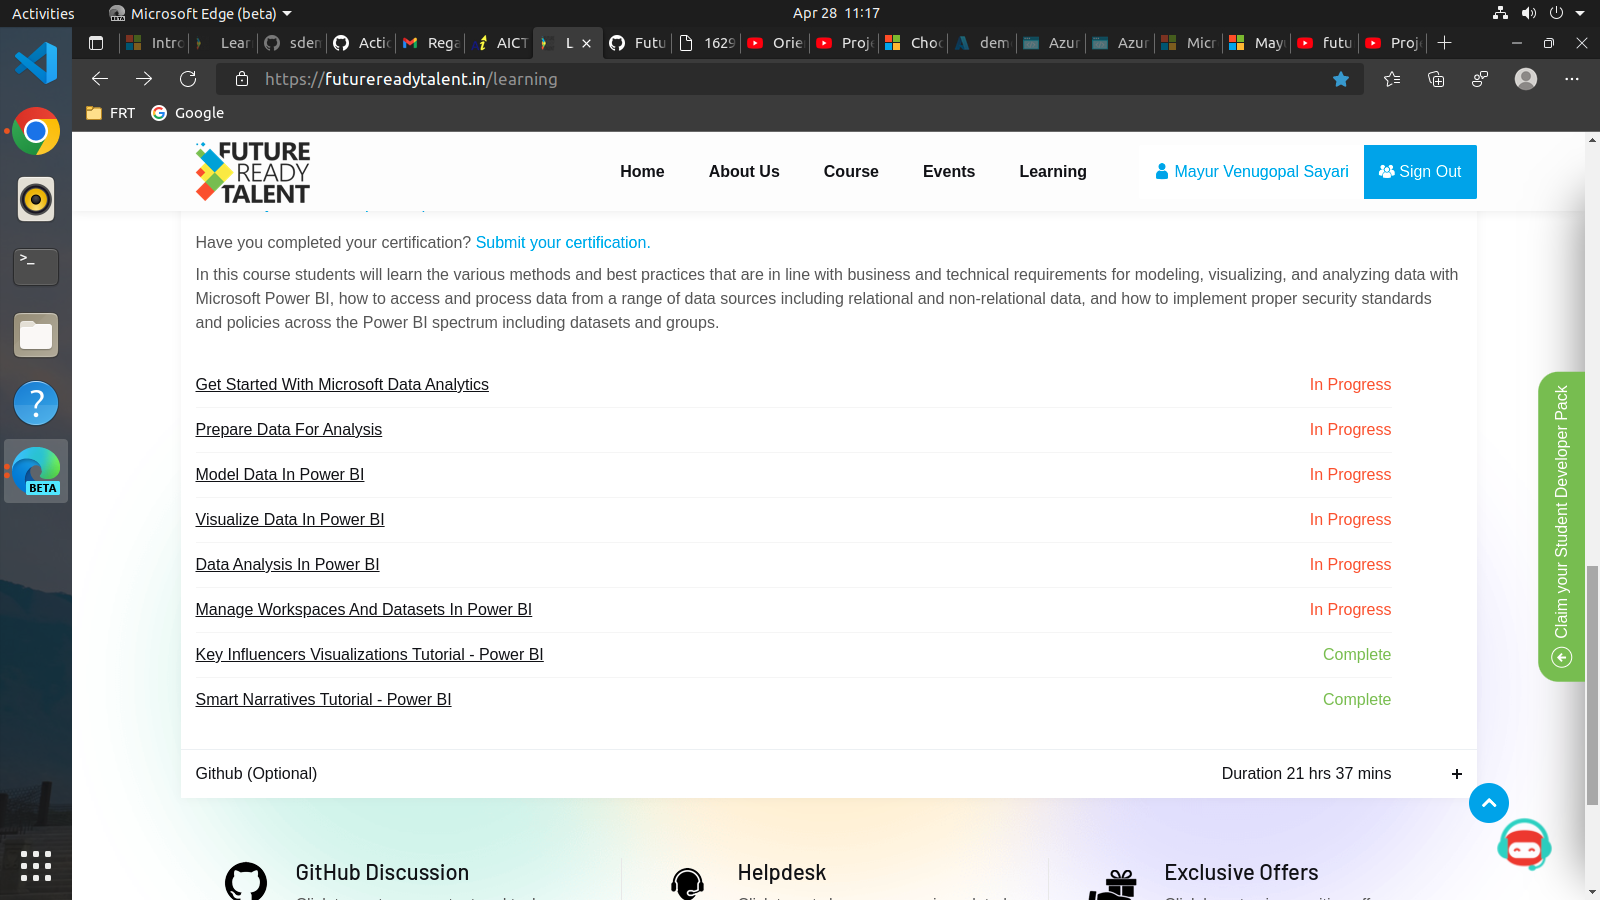Open the Collections icon
Viewport: 1600px width, 900px height.
tap(1436, 79)
